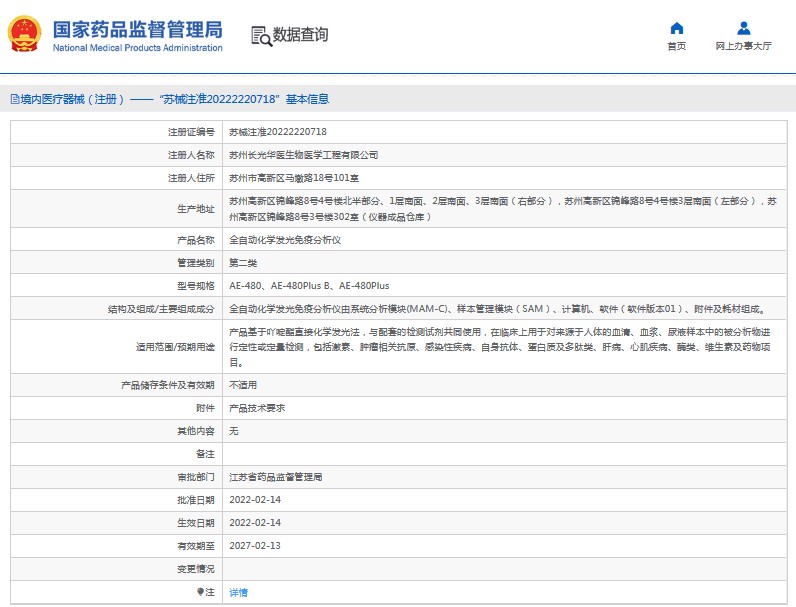
Task: Select the 产品技术要求 value
Action: coord(257,408)
